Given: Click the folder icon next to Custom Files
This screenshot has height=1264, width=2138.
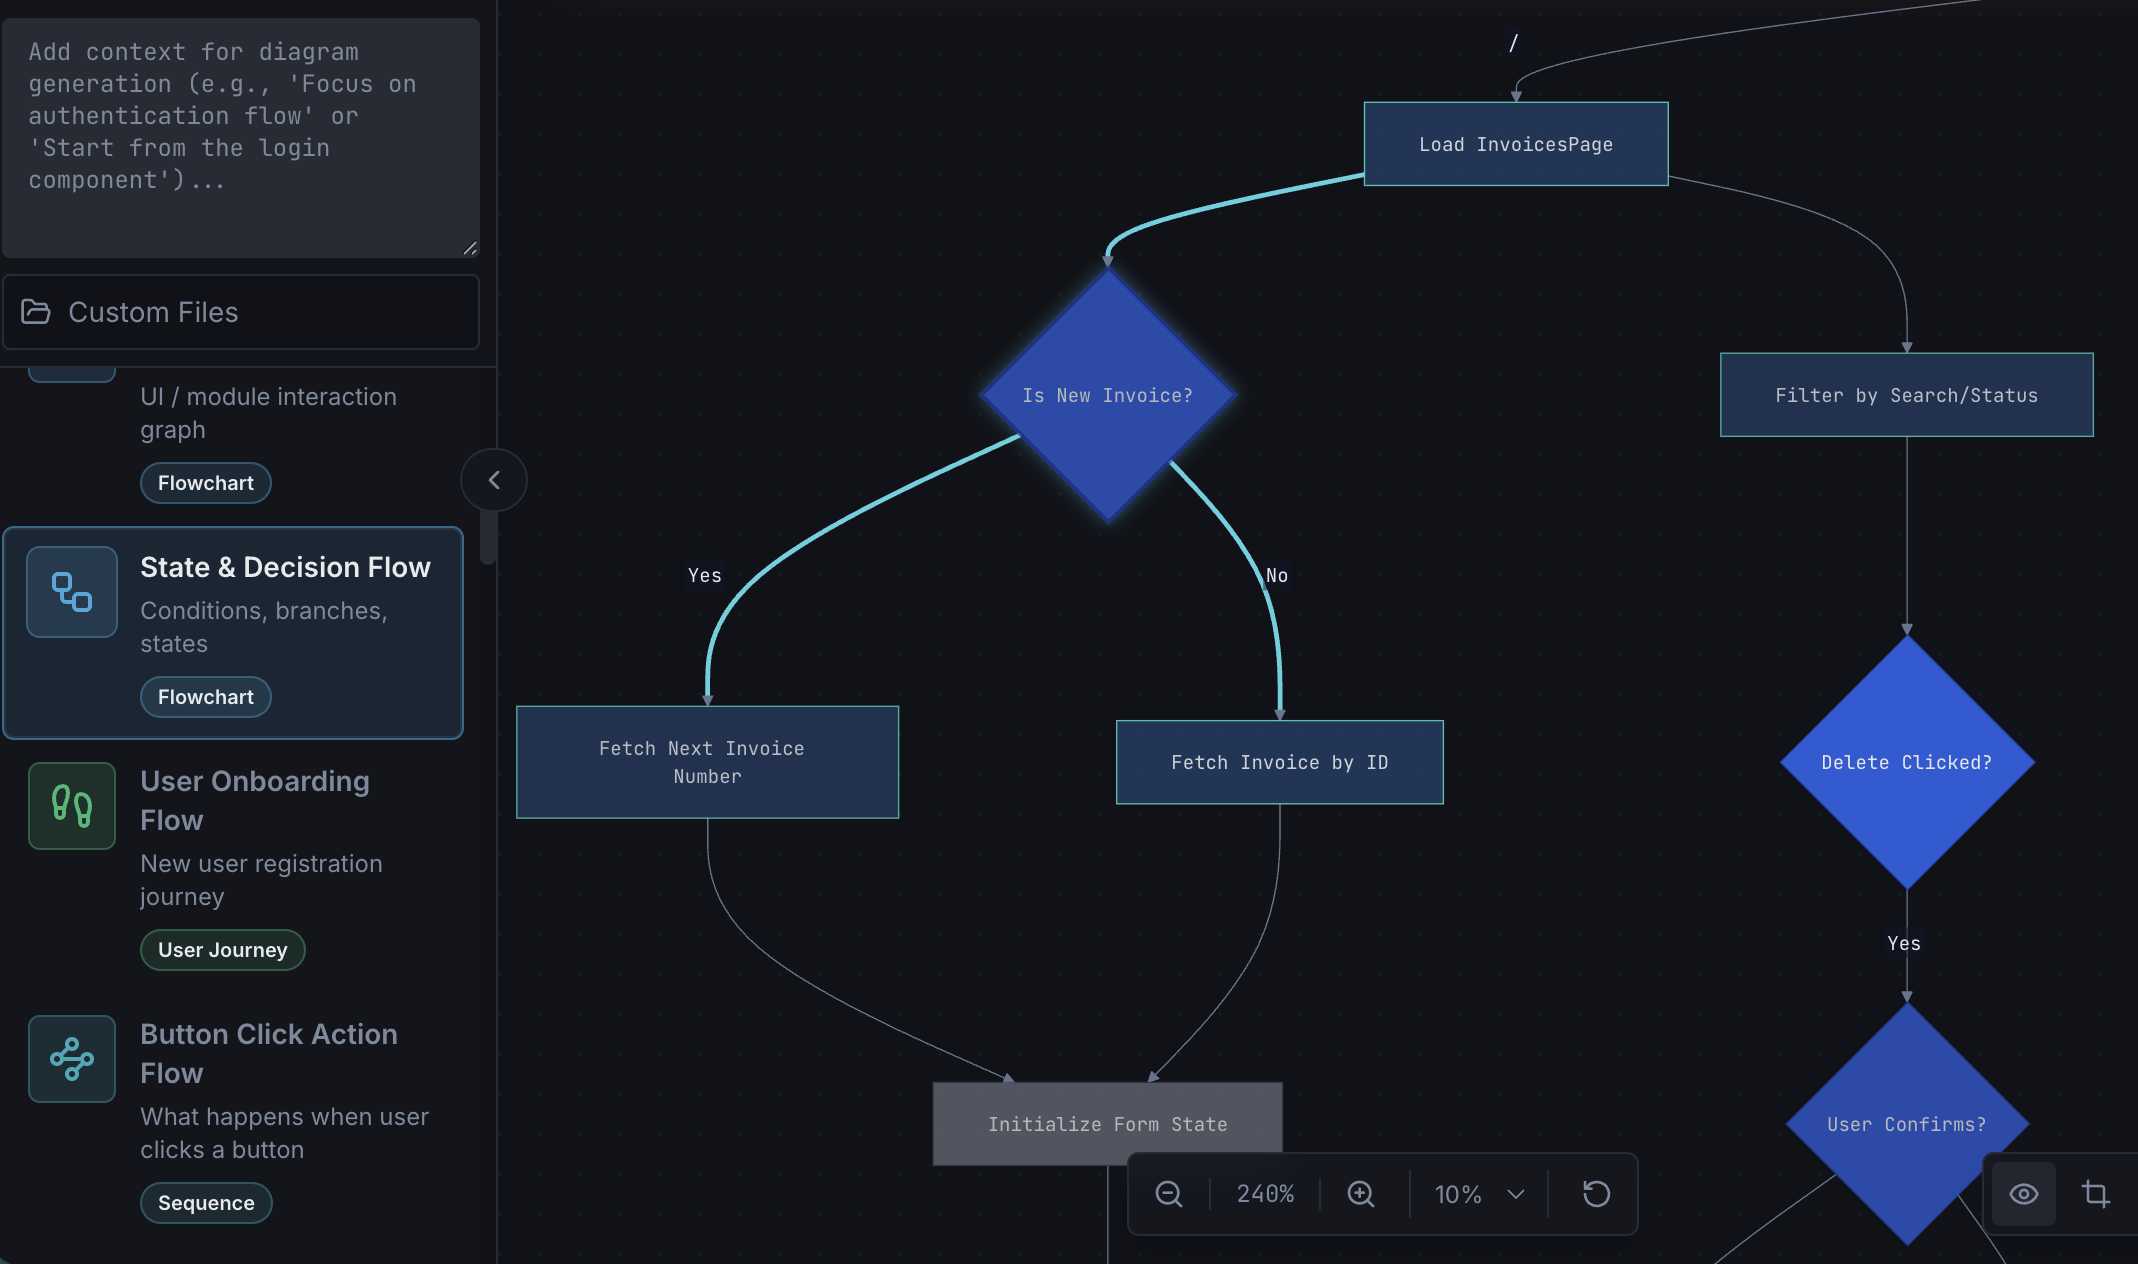Looking at the screenshot, I should [x=37, y=312].
